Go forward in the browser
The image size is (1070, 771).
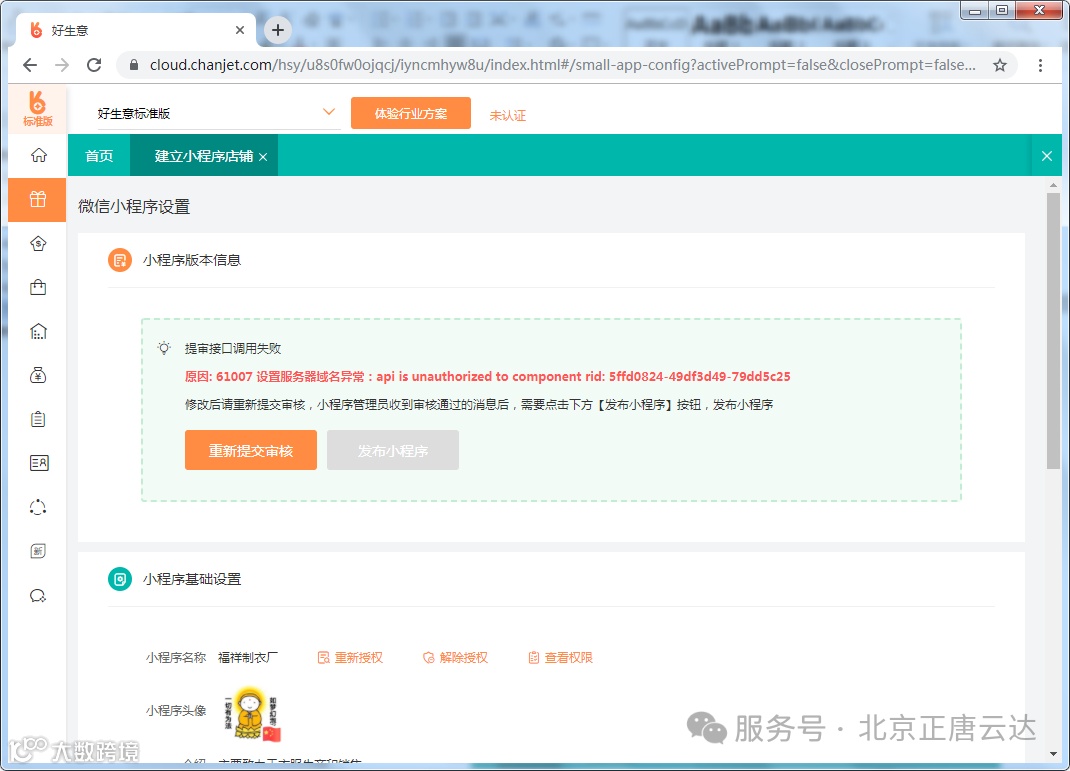coord(62,65)
